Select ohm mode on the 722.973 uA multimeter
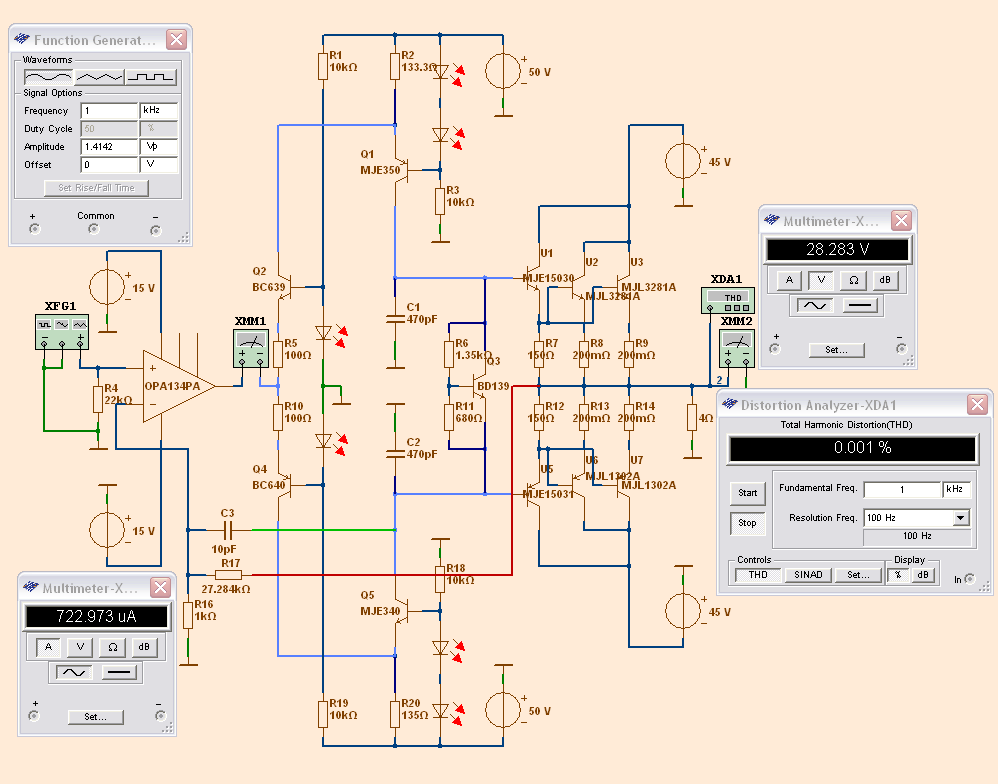 (113, 647)
